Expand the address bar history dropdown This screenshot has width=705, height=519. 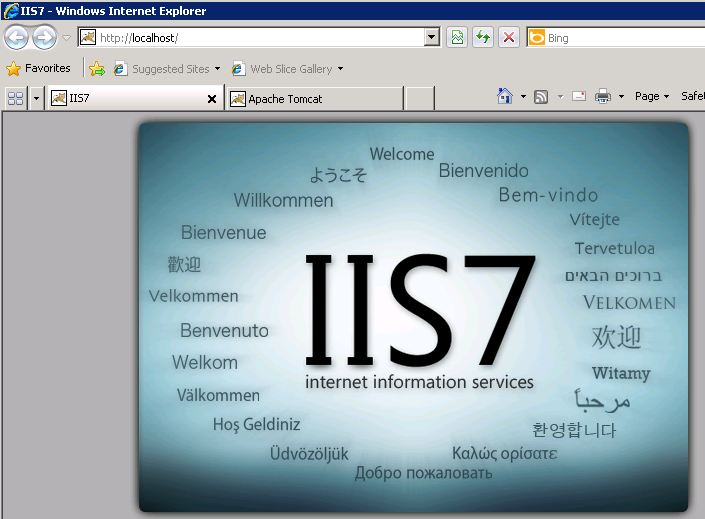tap(432, 38)
